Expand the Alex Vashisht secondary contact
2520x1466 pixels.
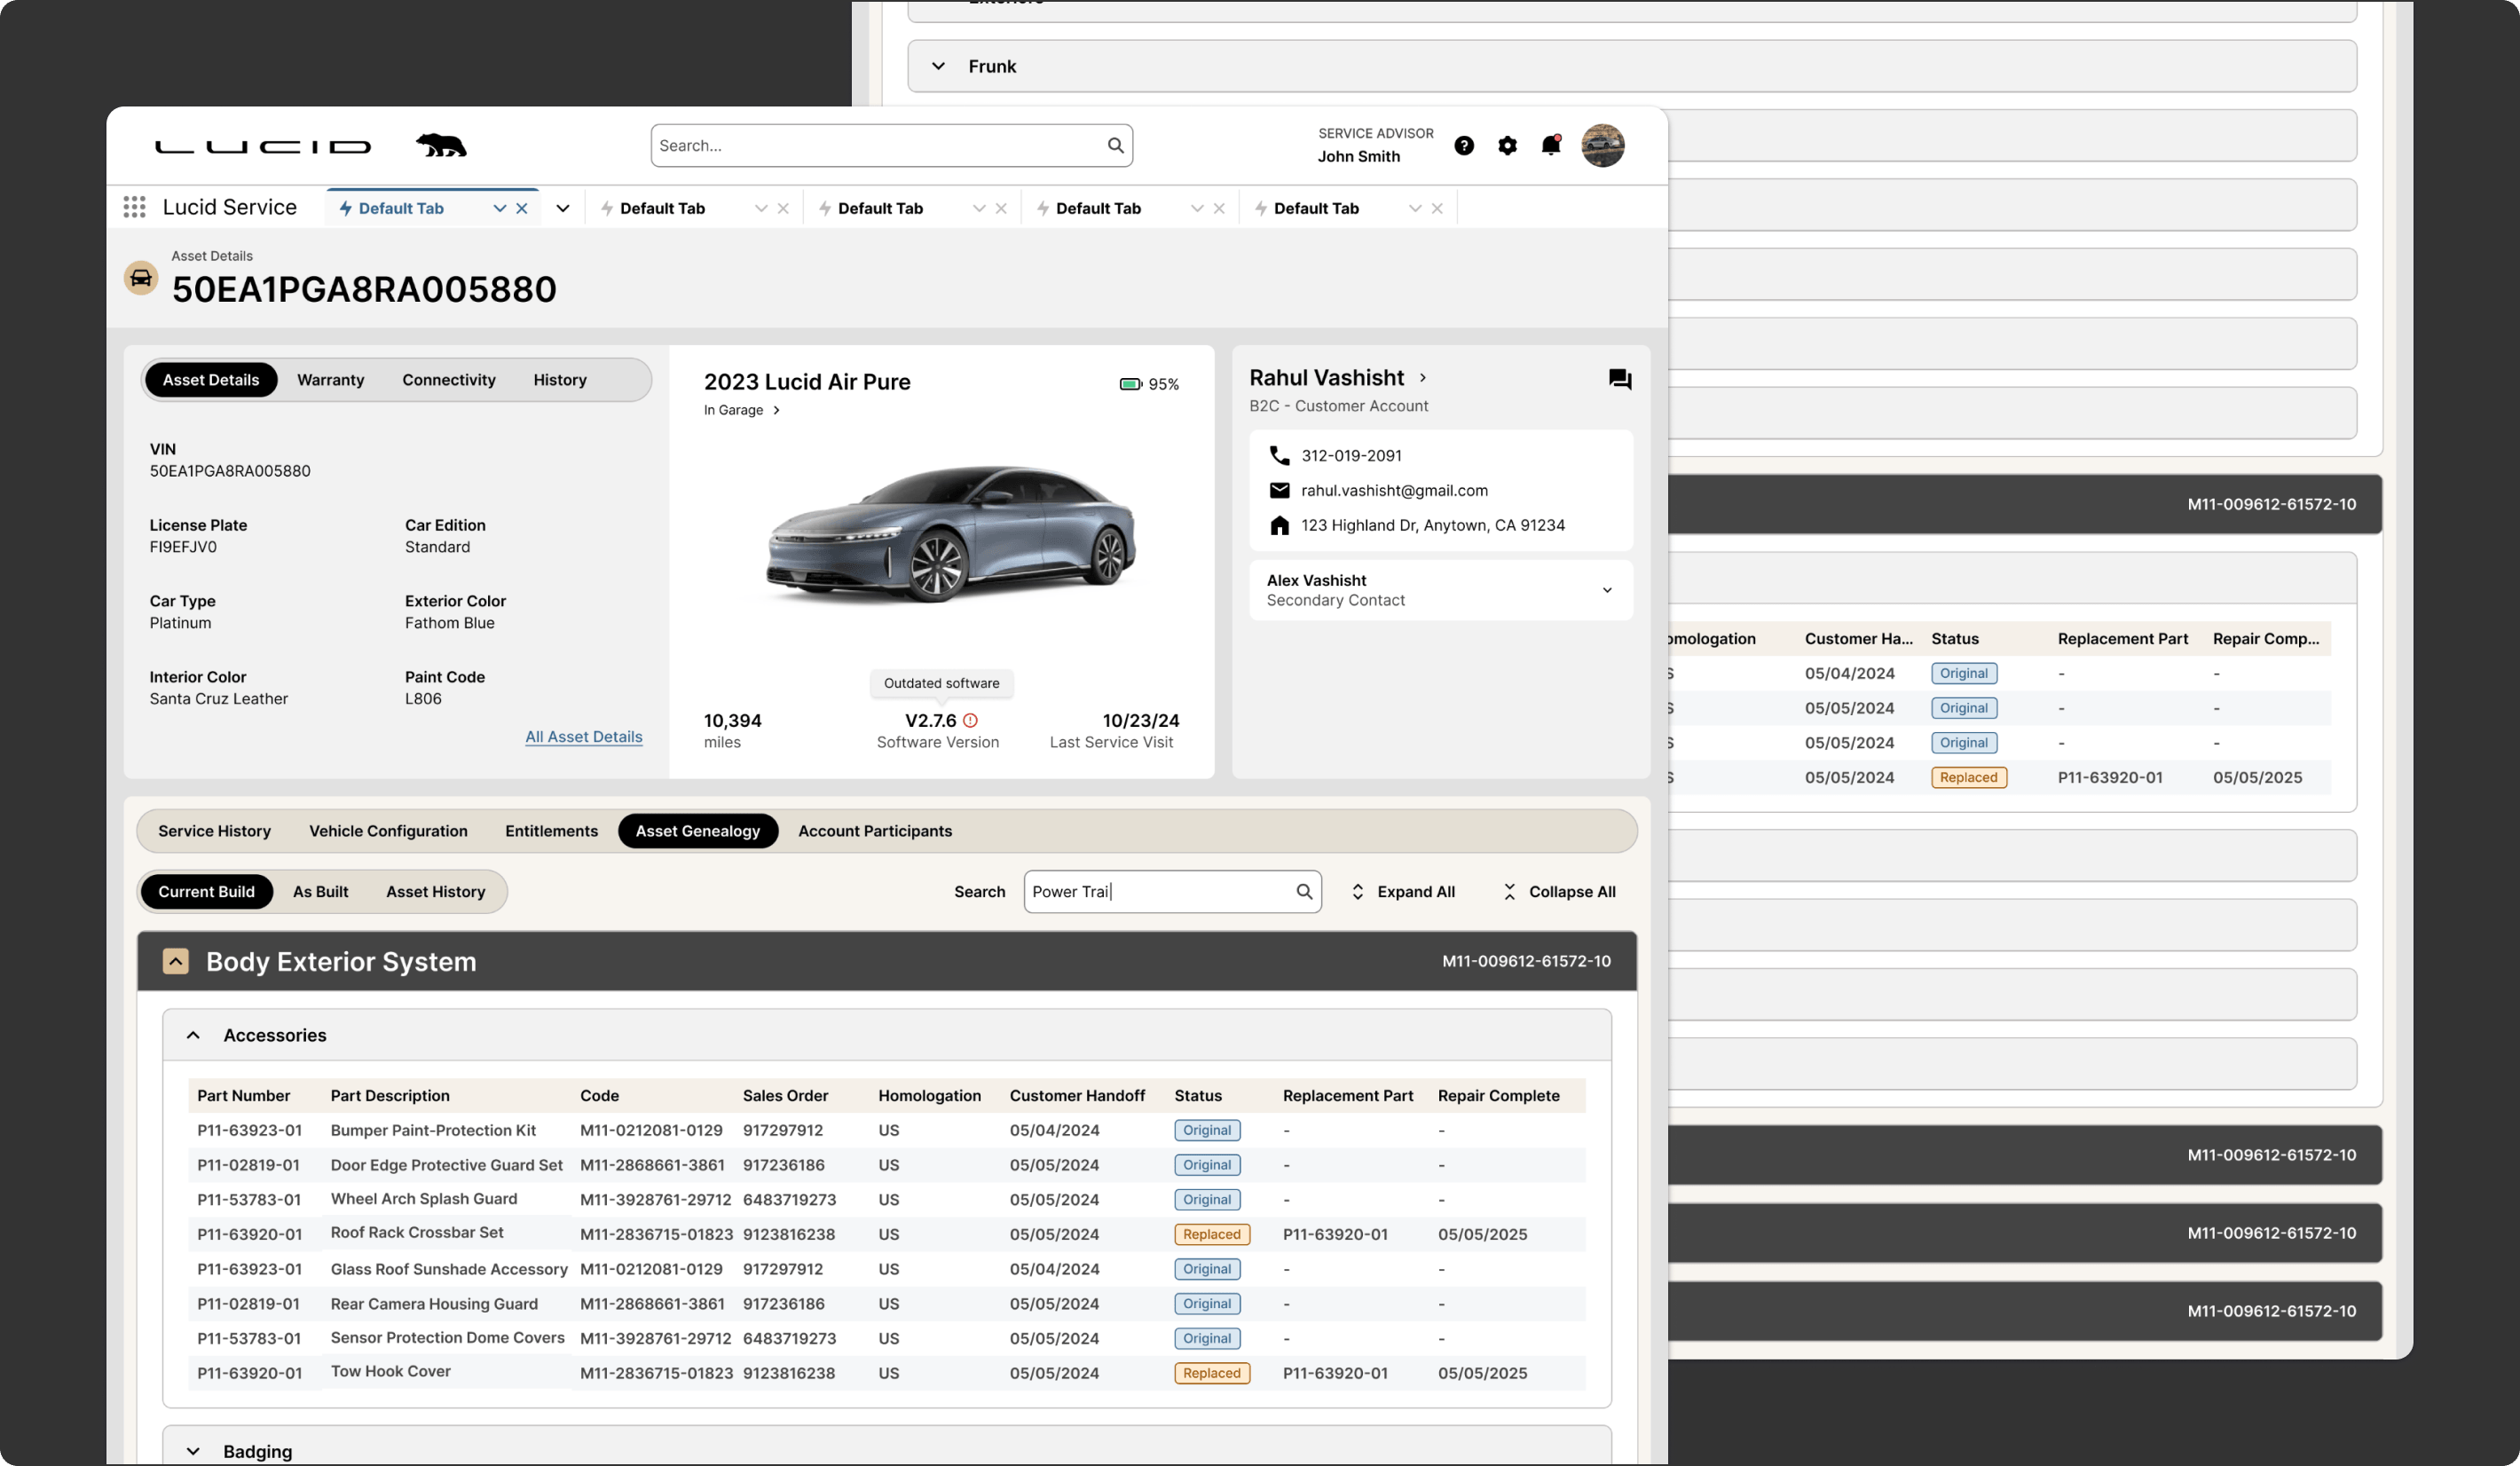pos(1606,590)
